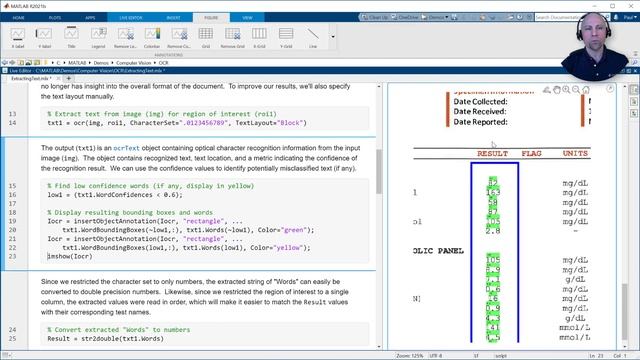Click the Zoom: 125% status bar entry
Screen dimensions: 640x360
409,356
